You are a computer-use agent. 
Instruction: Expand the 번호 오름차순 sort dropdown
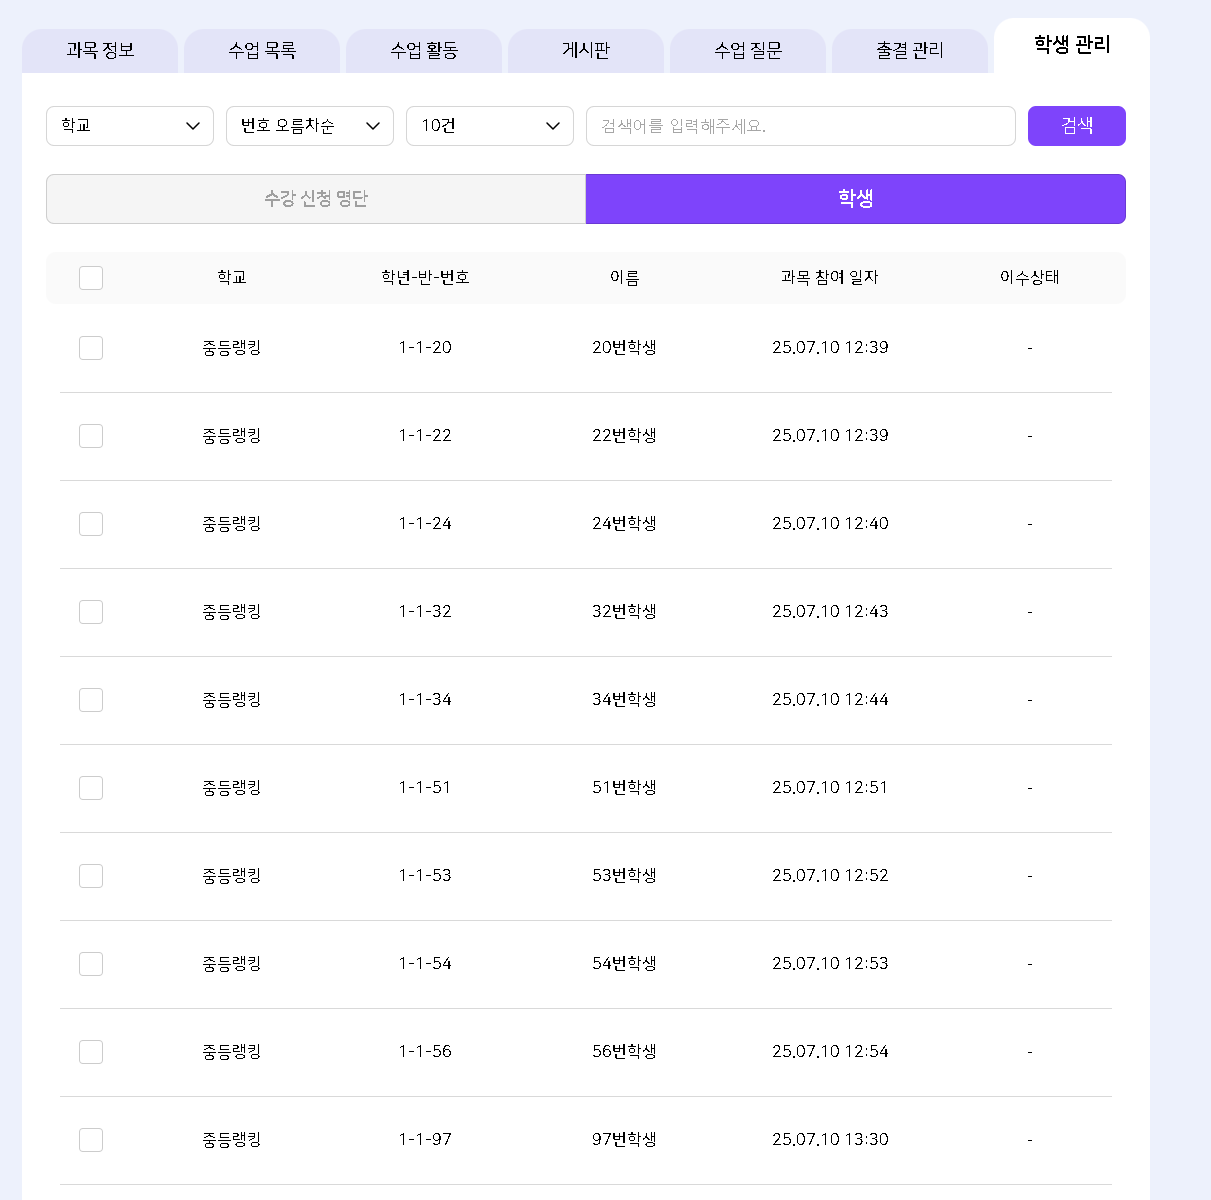click(x=310, y=126)
